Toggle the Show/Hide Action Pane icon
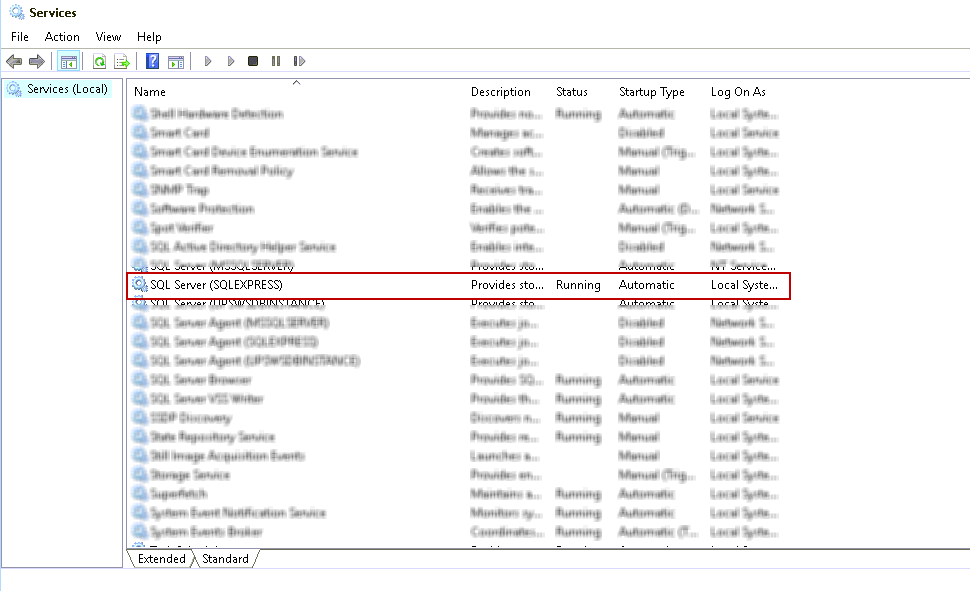The height and width of the screenshot is (591, 970). point(176,61)
